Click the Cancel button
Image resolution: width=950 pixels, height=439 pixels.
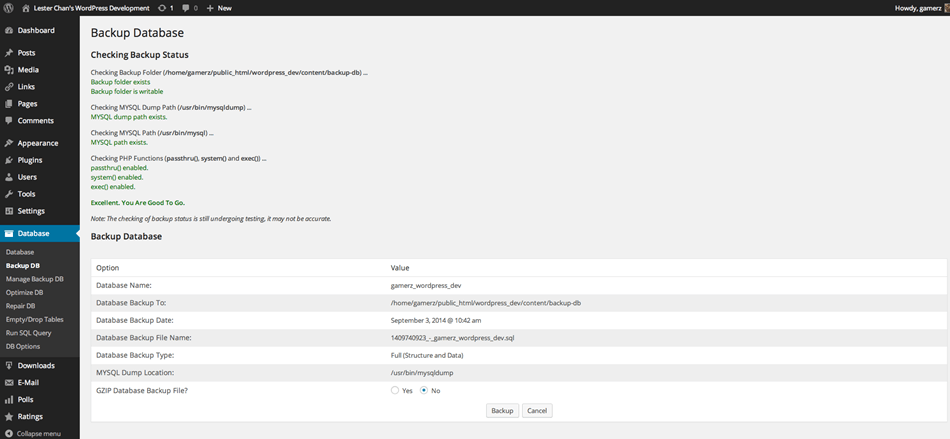coord(537,411)
